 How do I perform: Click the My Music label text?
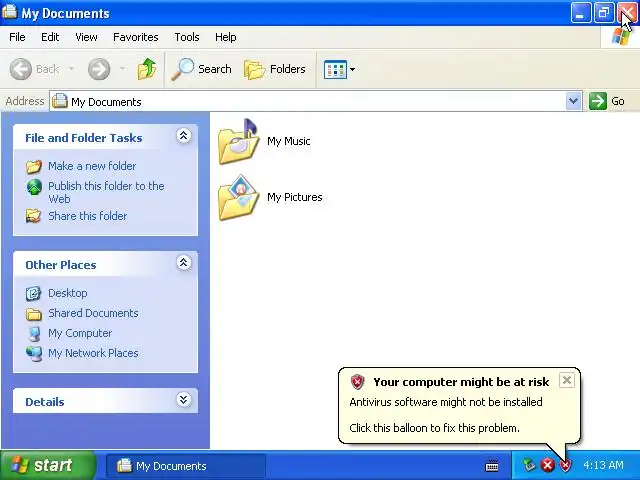coord(289,141)
